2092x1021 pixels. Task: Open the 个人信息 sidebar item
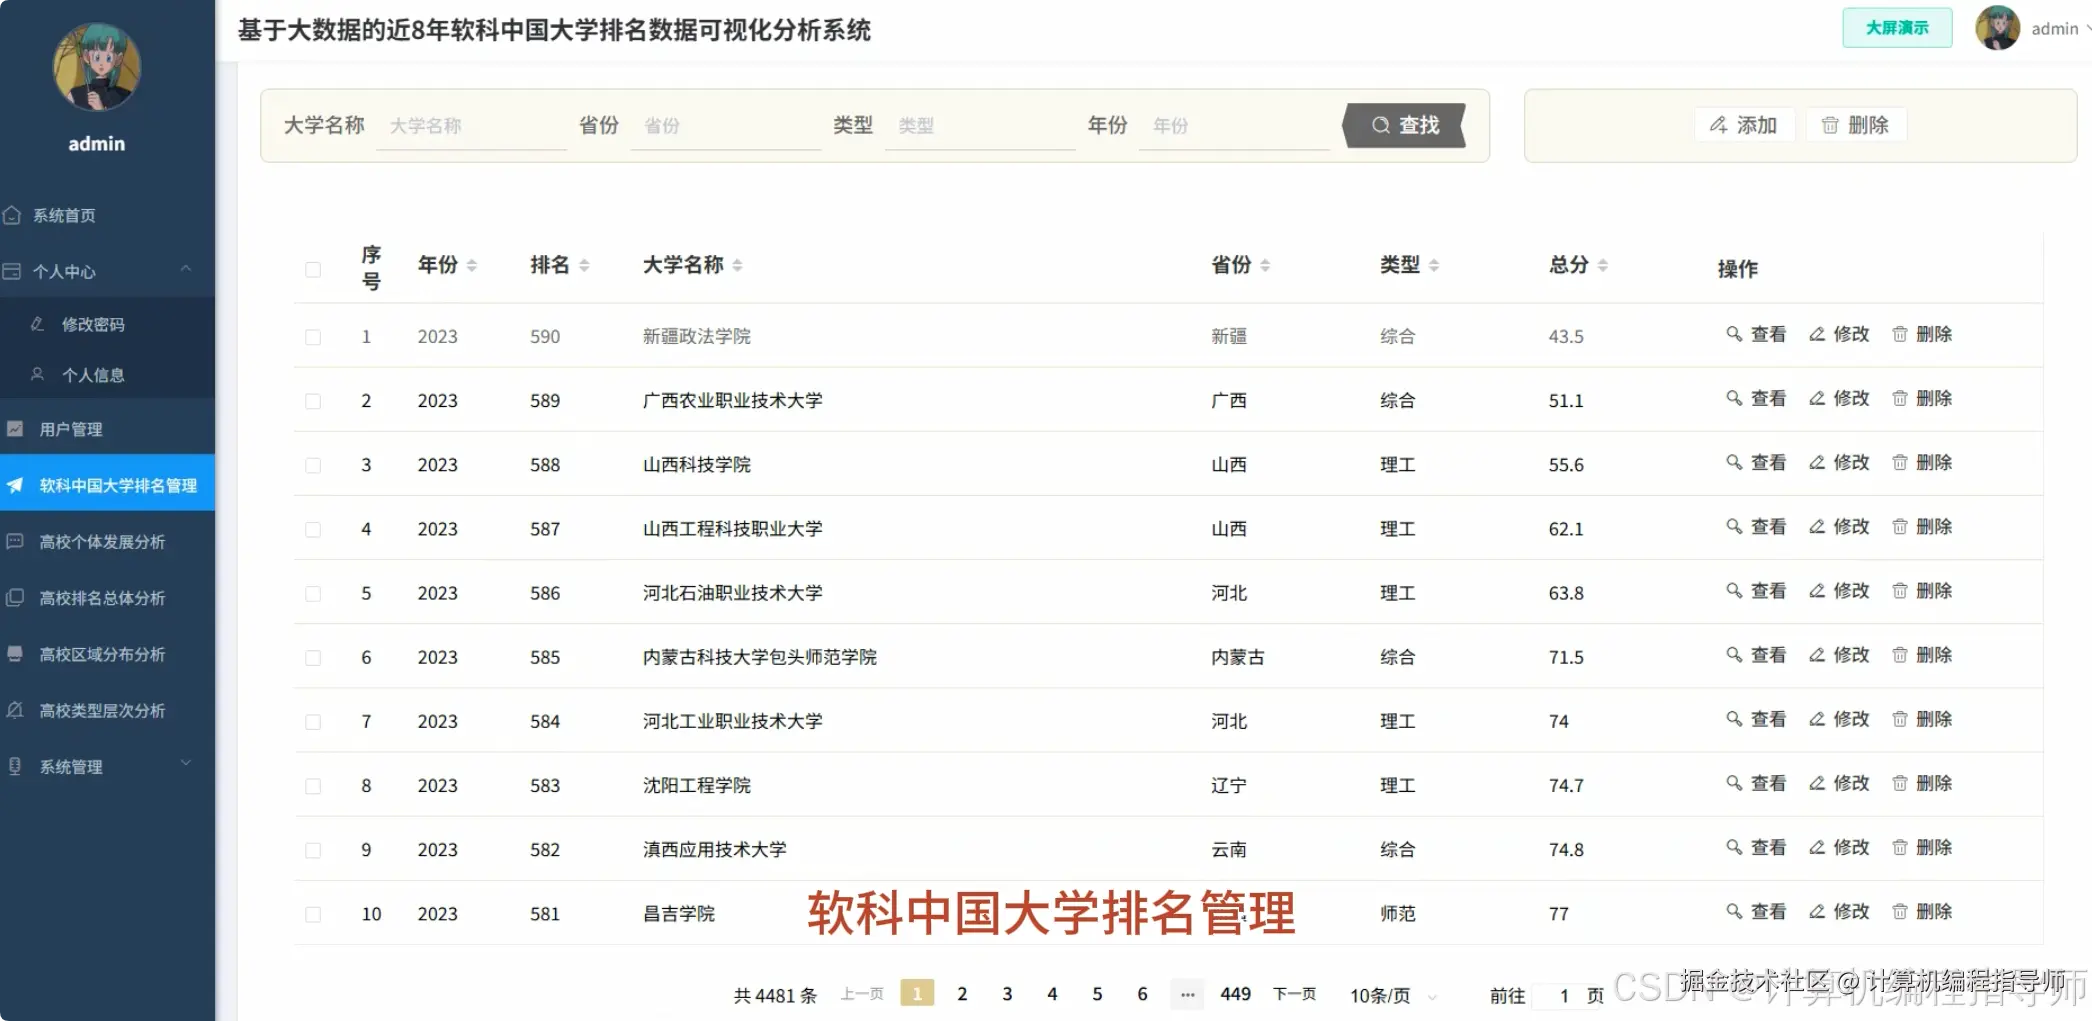click(95, 374)
